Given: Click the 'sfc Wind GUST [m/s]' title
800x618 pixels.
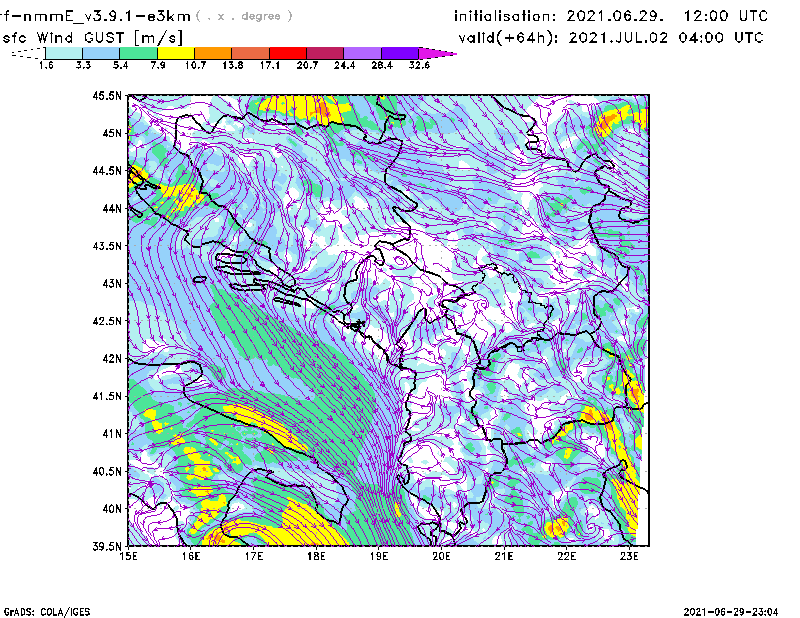Looking at the screenshot, I should pyautogui.click(x=92, y=38).
